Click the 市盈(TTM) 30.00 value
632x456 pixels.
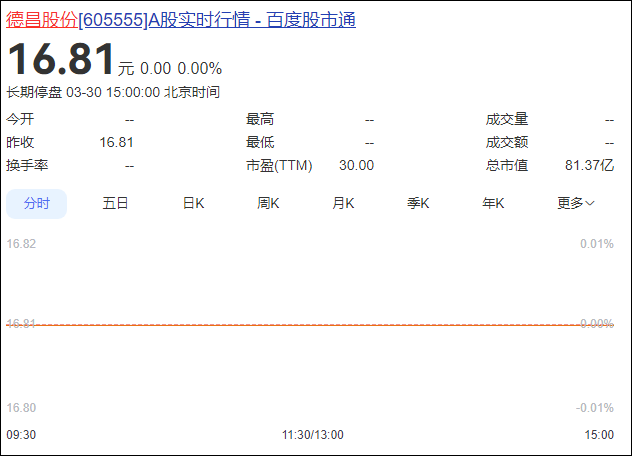pos(356,165)
